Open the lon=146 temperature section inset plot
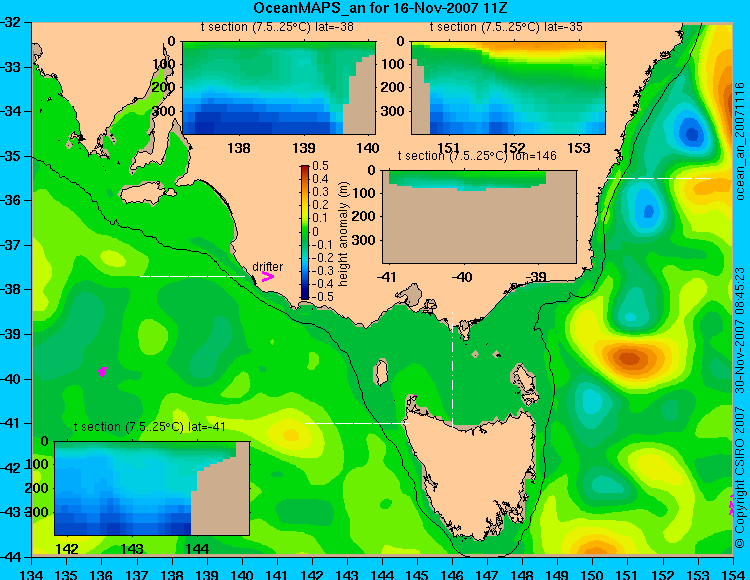 point(479,217)
